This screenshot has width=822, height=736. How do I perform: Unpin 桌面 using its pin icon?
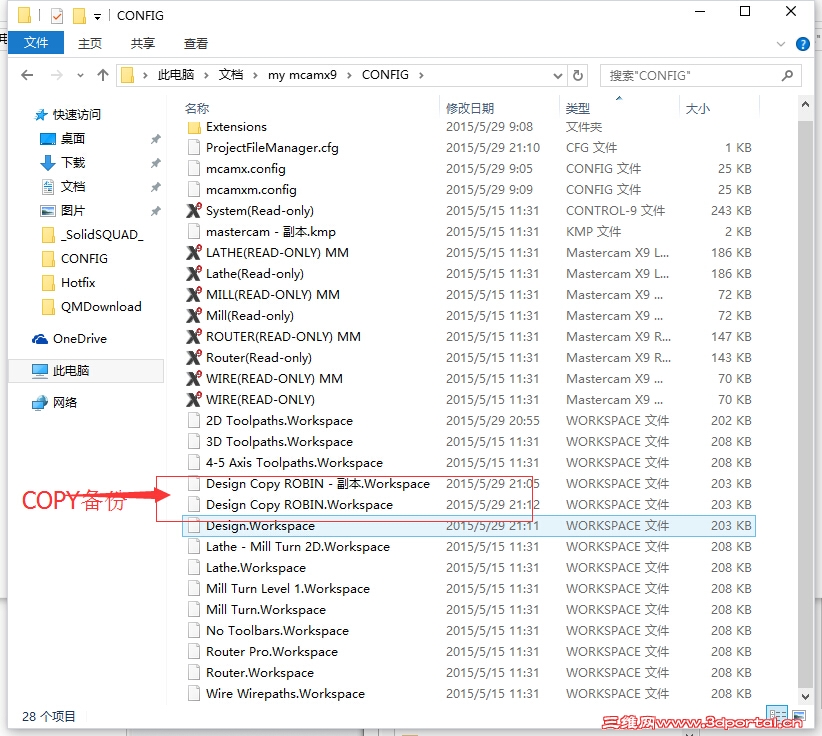[155, 139]
